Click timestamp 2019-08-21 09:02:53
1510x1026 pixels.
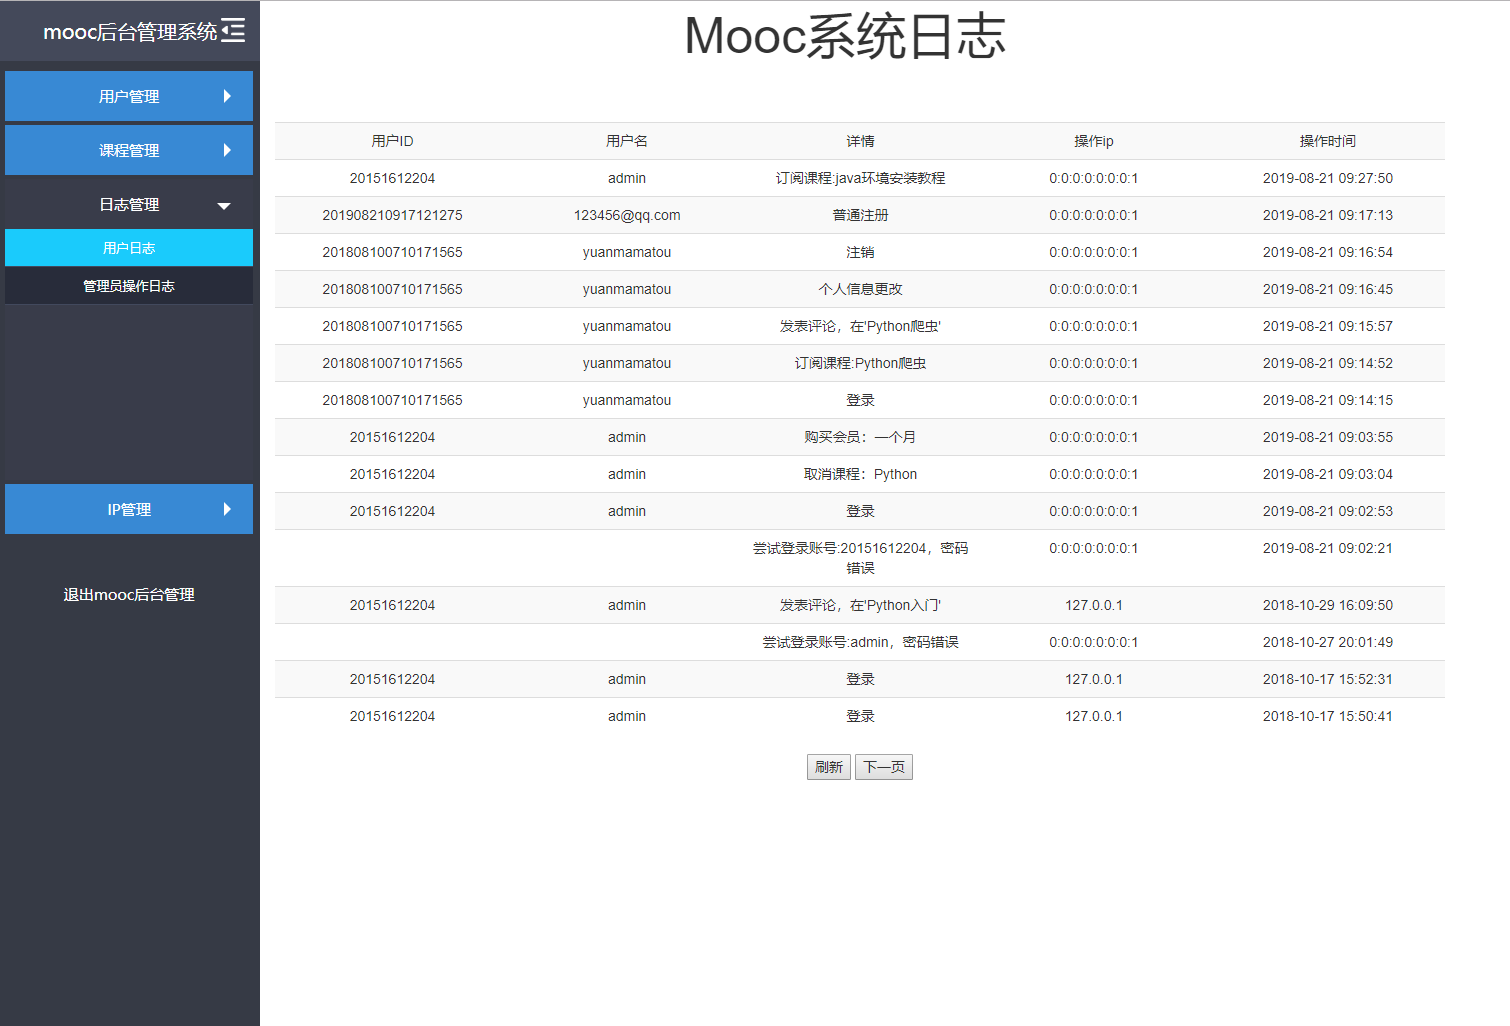[1328, 511]
